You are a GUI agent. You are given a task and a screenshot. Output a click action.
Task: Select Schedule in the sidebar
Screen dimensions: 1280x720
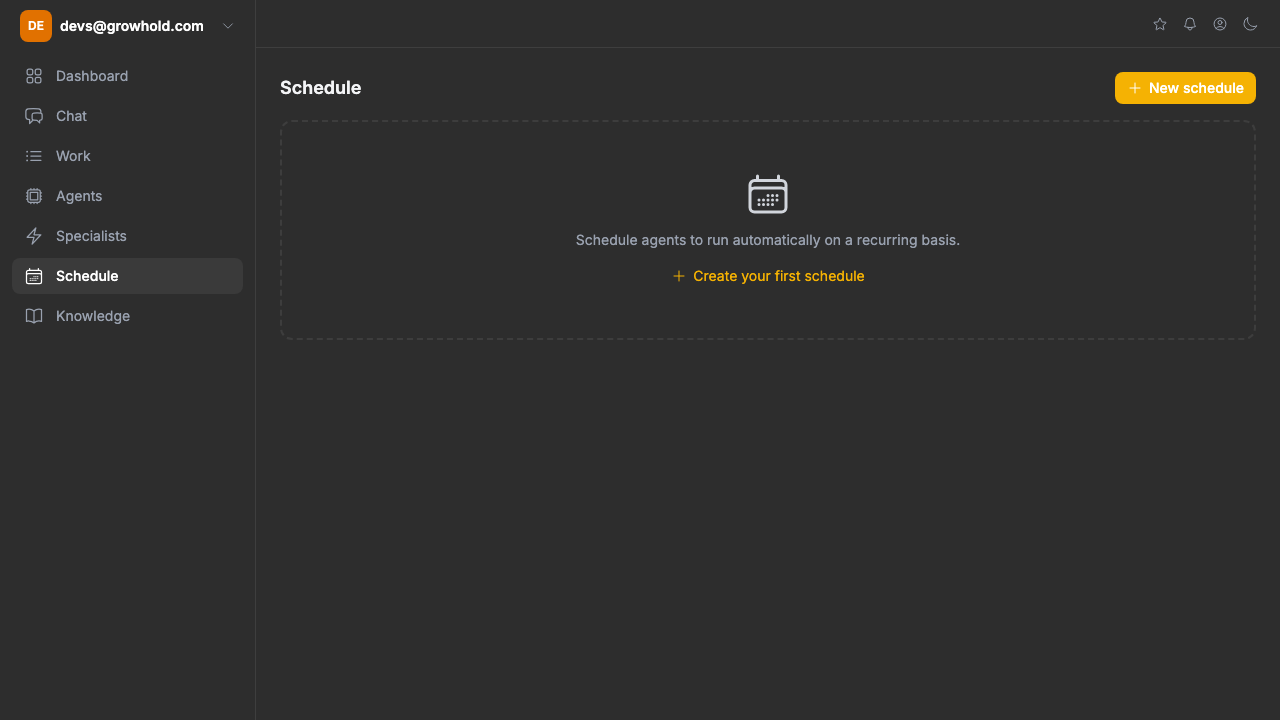87,276
